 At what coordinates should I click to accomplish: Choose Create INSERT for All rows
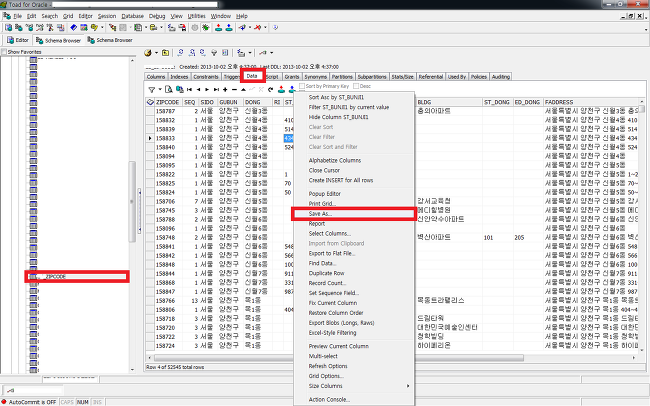pos(354,180)
